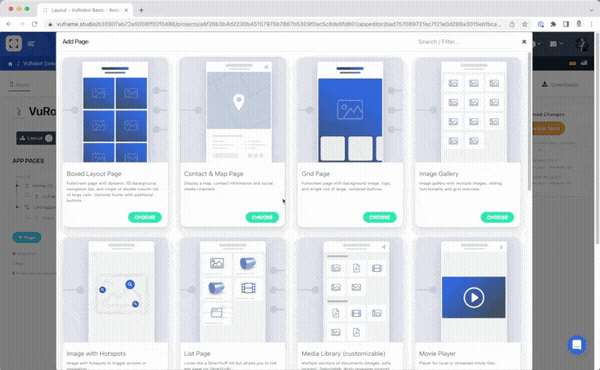This screenshot has height=370, width=600.
Task: Click the Page button in sidebar
Action: pyautogui.click(x=27, y=237)
